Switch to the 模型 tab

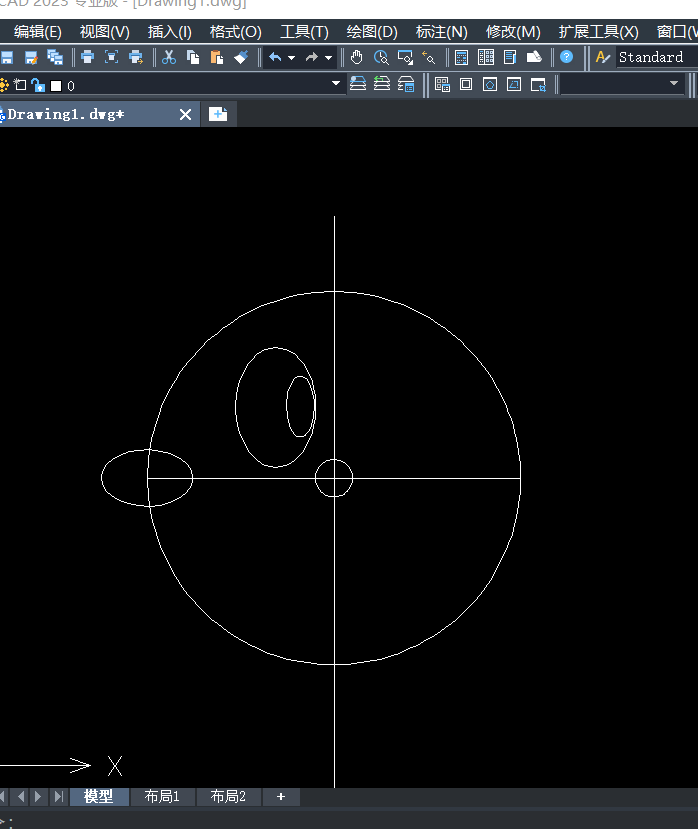(x=98, y=796)
